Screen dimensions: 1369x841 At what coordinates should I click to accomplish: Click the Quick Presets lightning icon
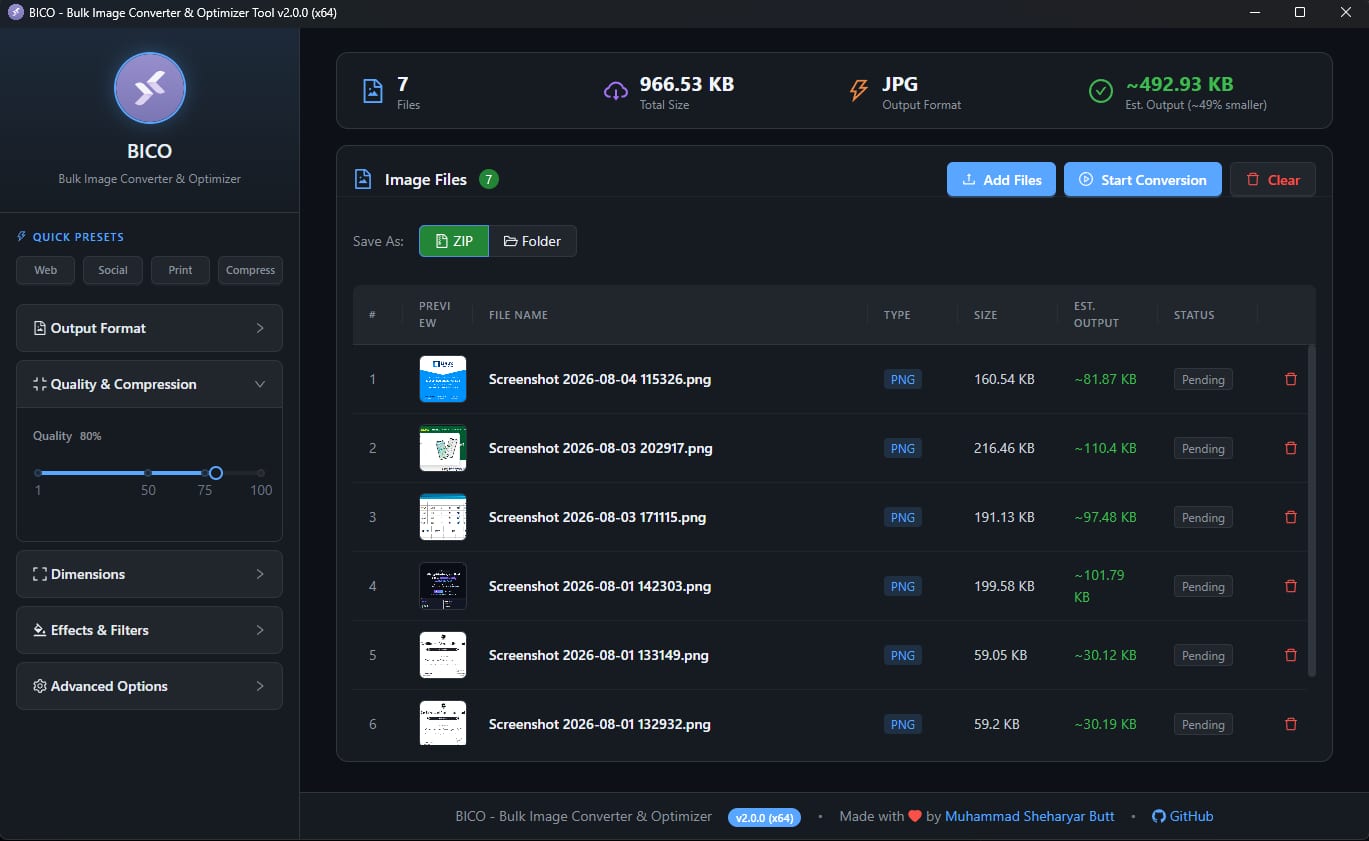[x=22, y=237]
